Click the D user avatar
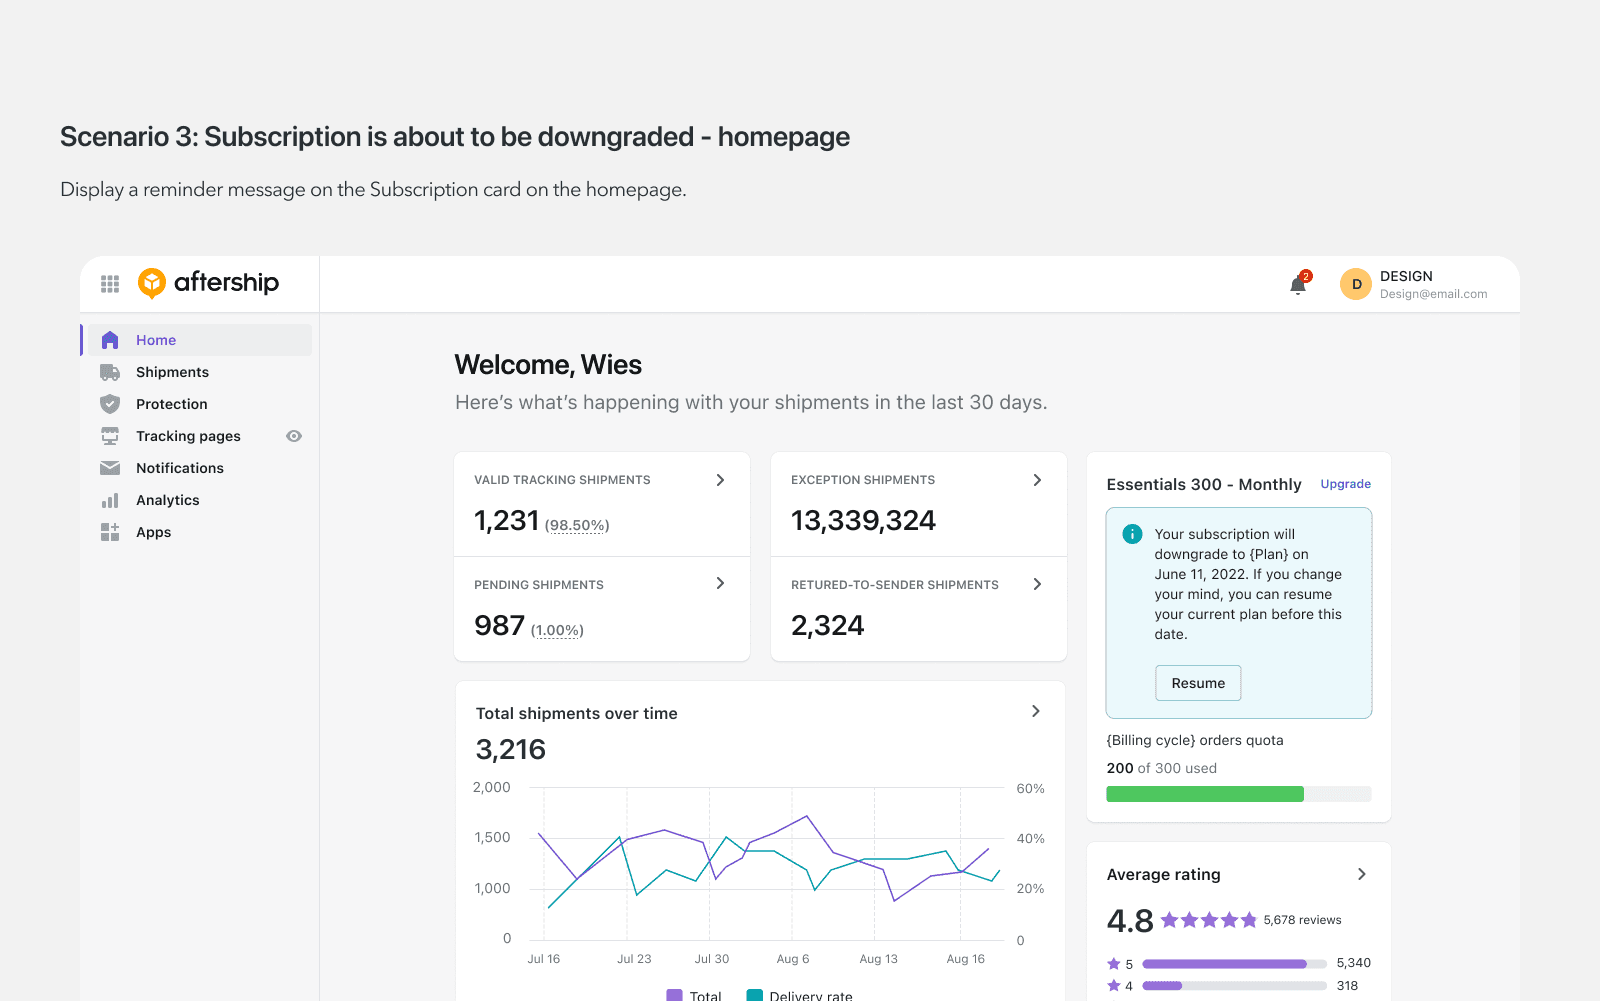Screen dimensions: 1600x1001 (1356, 284)
